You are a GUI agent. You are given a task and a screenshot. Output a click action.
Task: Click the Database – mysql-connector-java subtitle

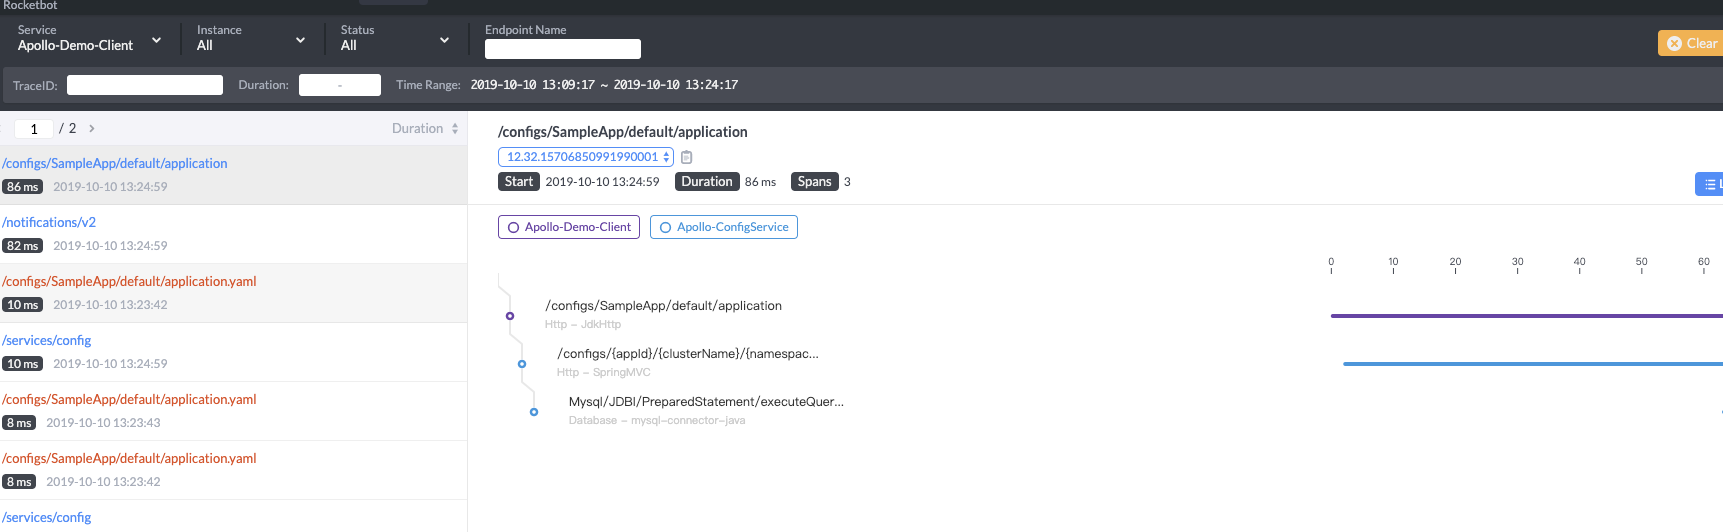coord(657,420)
